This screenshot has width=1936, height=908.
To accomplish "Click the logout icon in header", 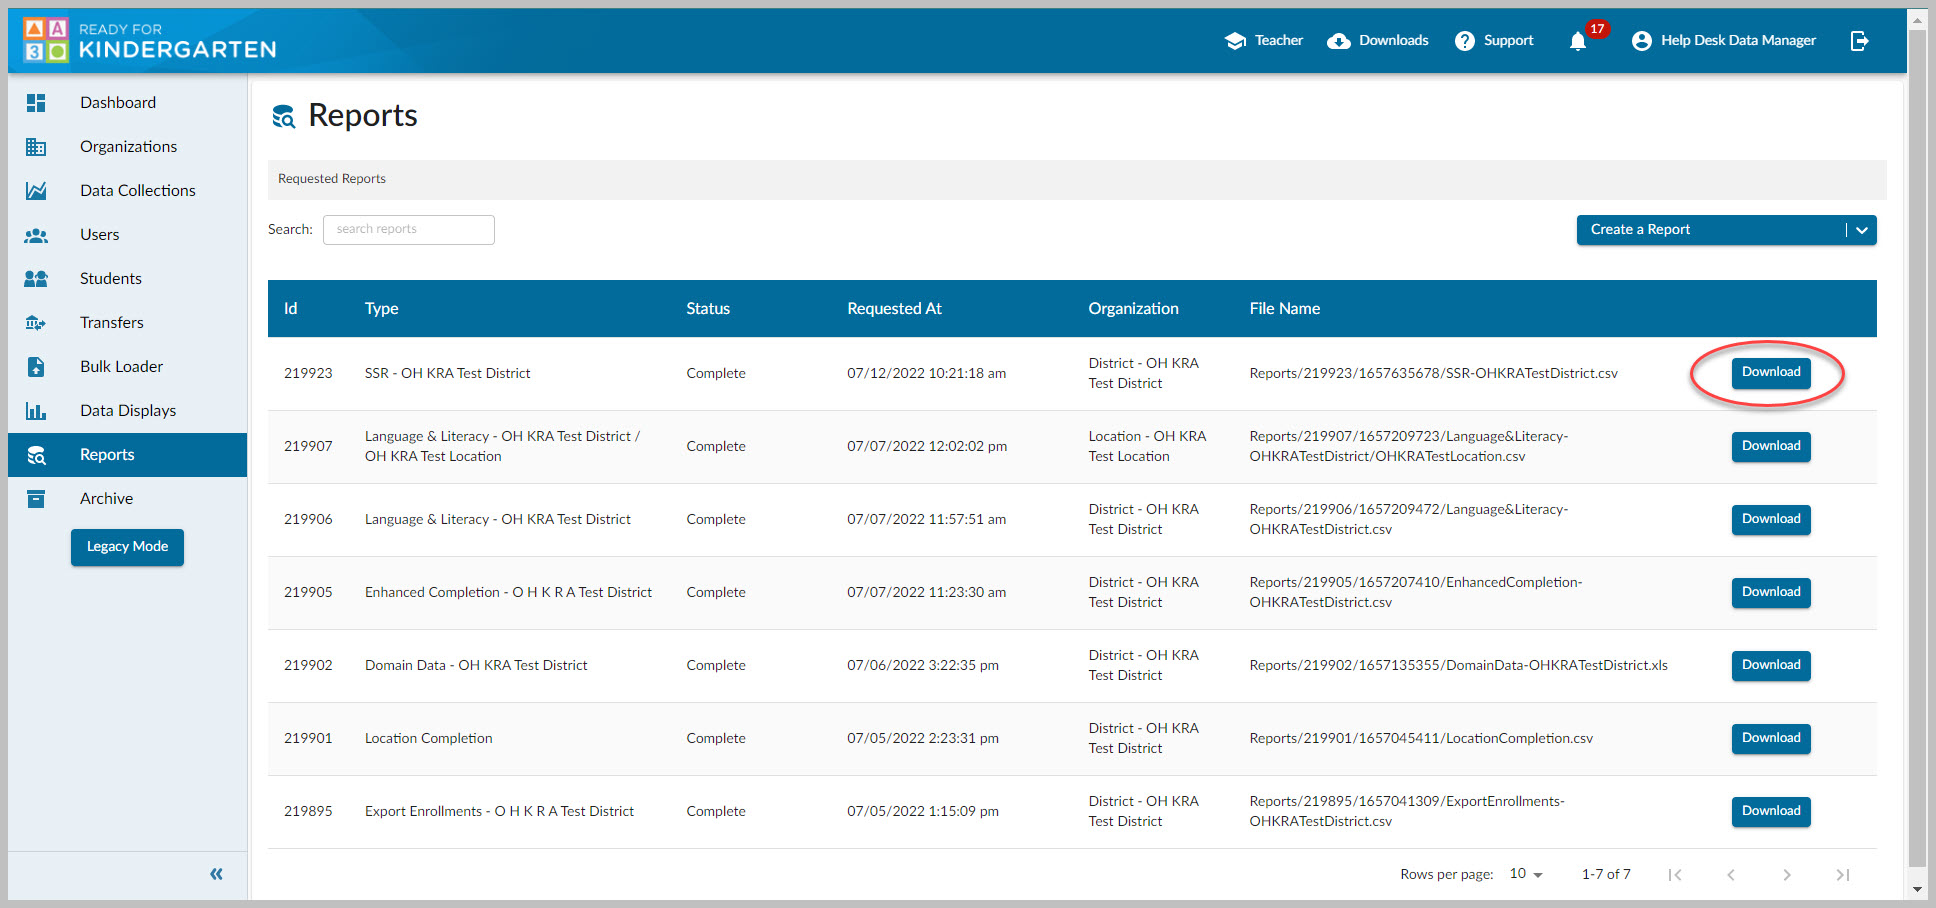I will click(x=1859, y=41).
